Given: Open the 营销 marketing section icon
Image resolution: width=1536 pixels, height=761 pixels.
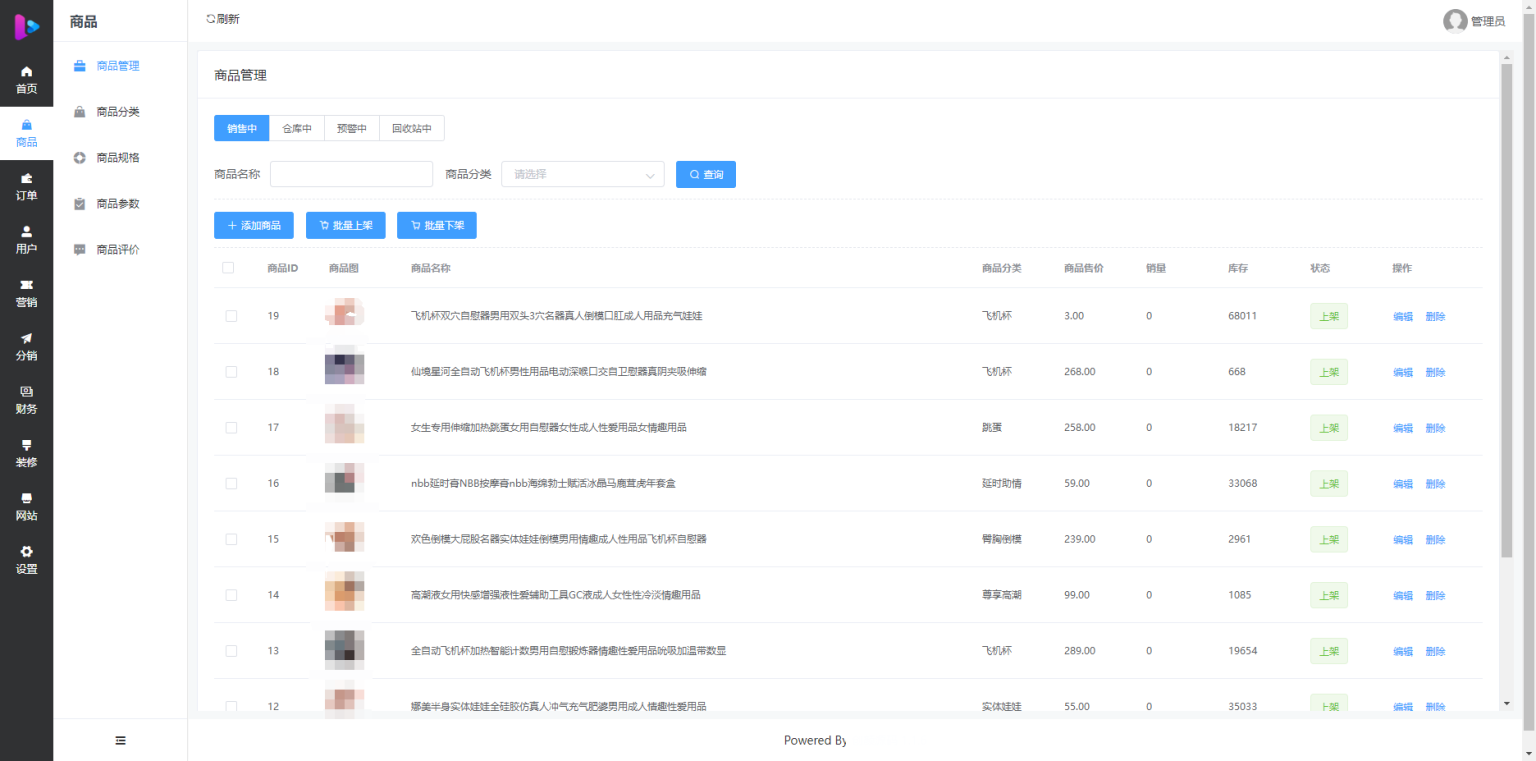Looking at the screenshot, I should click(x=26, y=286).
